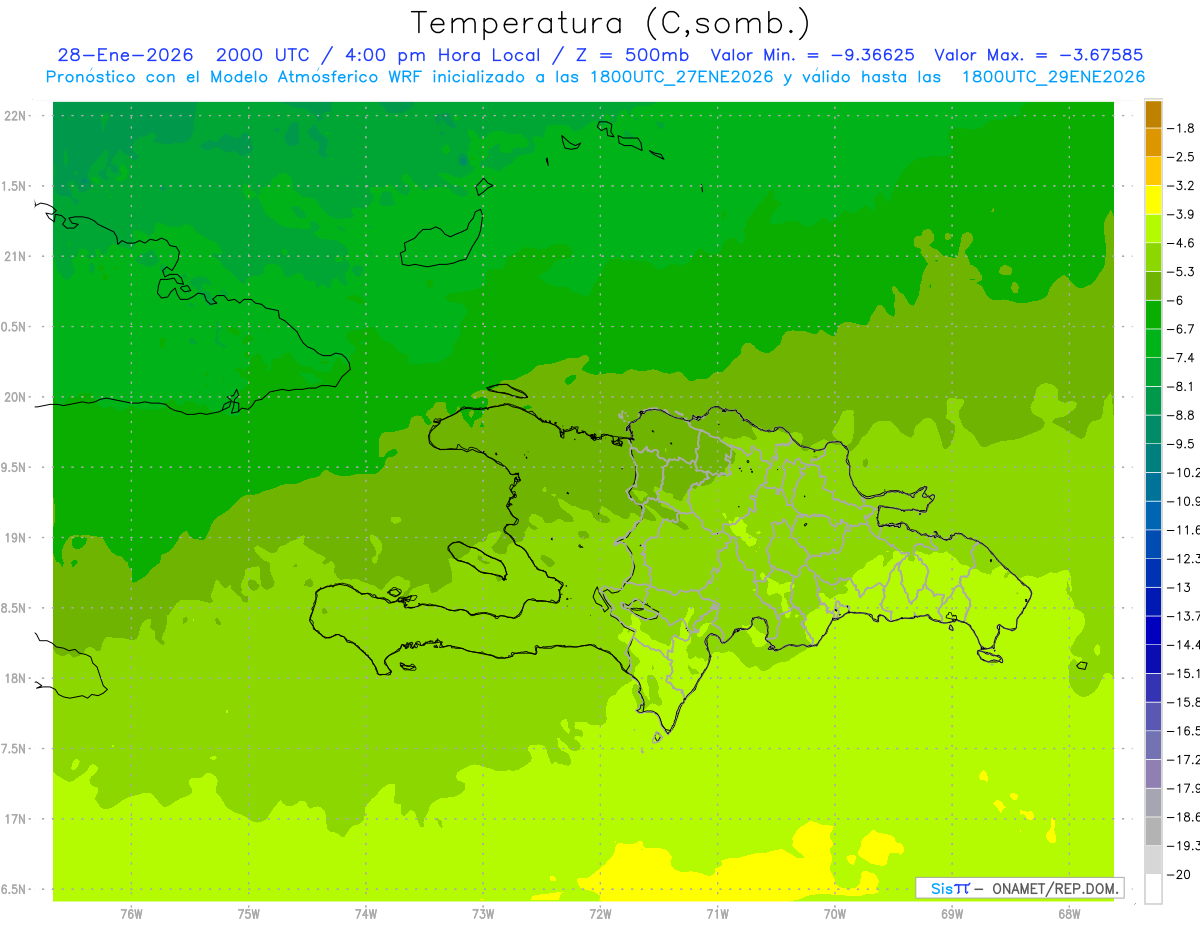Click green swatch between -6.7 and -7.4

1153,343
